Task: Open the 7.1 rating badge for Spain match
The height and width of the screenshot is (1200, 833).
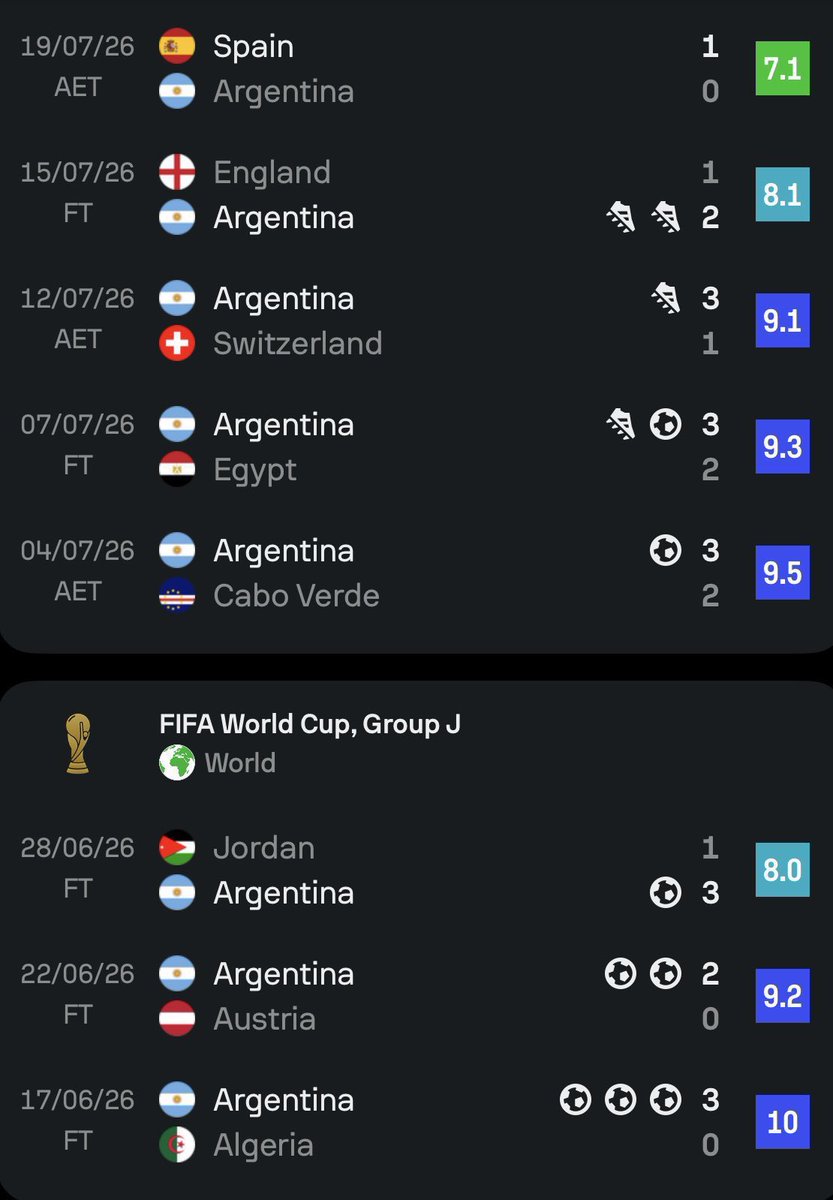Action: coord(782,68)
